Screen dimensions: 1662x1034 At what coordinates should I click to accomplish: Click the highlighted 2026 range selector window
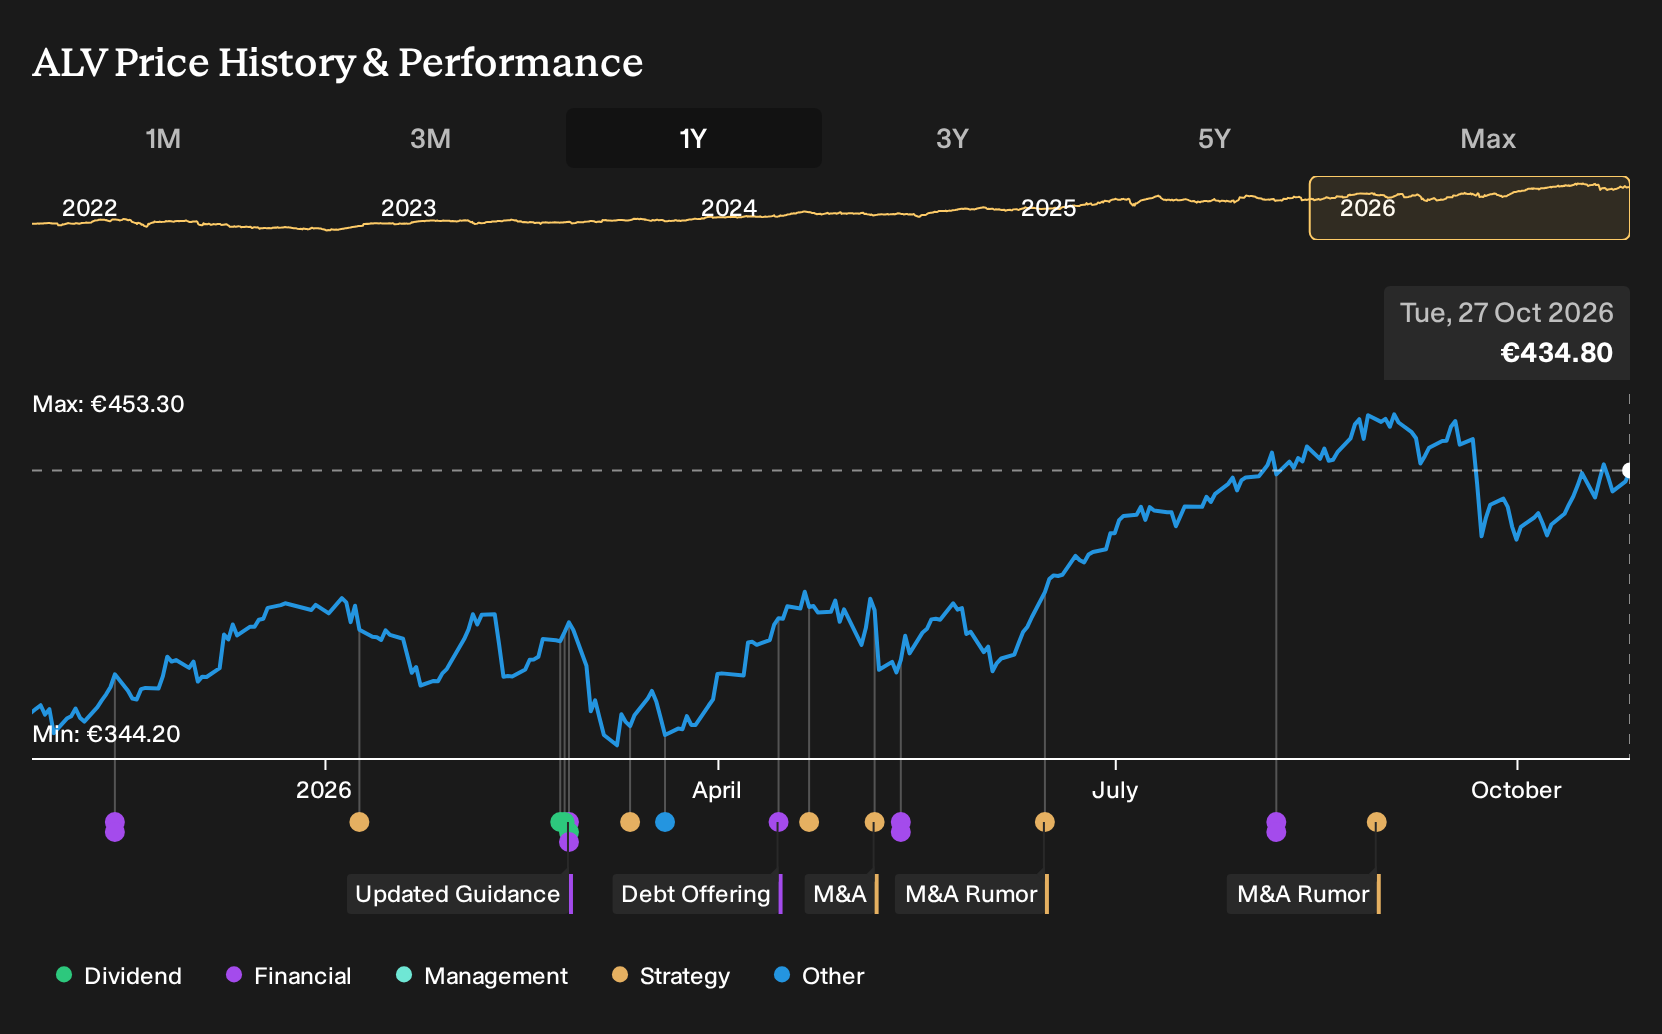1469,208
